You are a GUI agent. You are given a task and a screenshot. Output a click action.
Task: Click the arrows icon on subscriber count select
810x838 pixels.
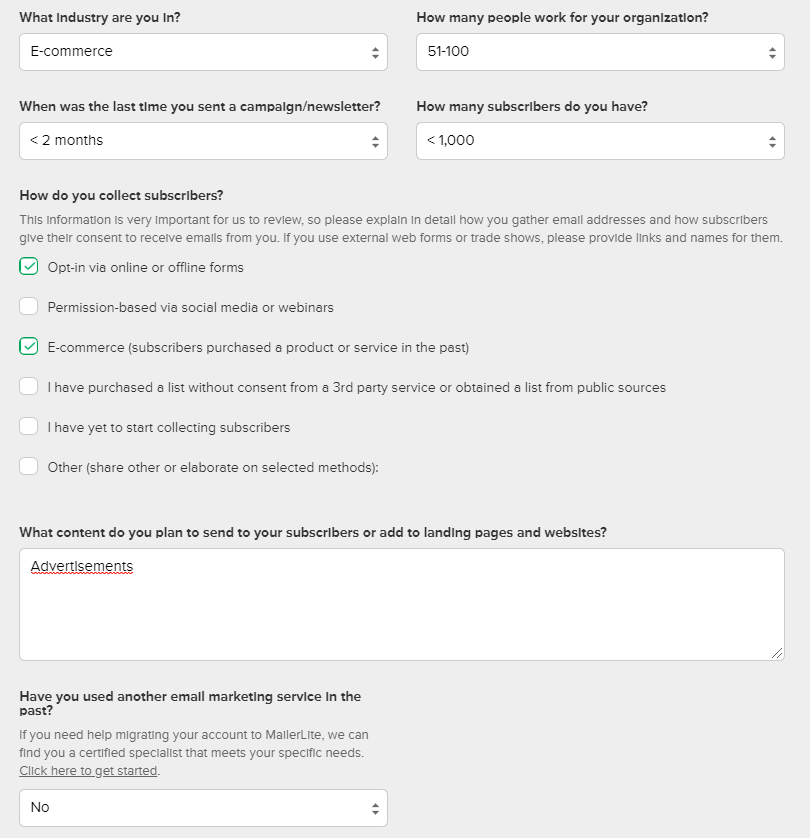tap(772, 142)
